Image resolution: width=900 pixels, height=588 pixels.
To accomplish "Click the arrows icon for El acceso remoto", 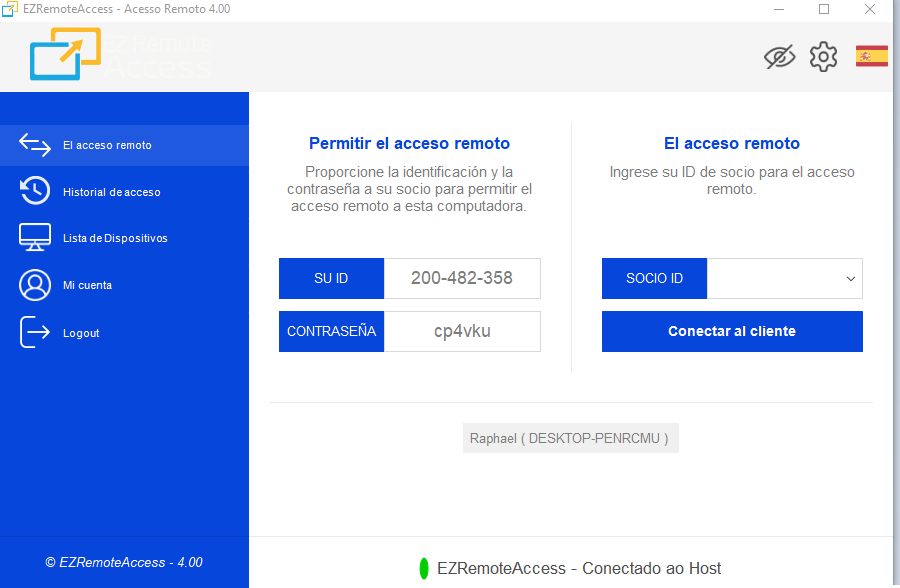I will (35, 145).
